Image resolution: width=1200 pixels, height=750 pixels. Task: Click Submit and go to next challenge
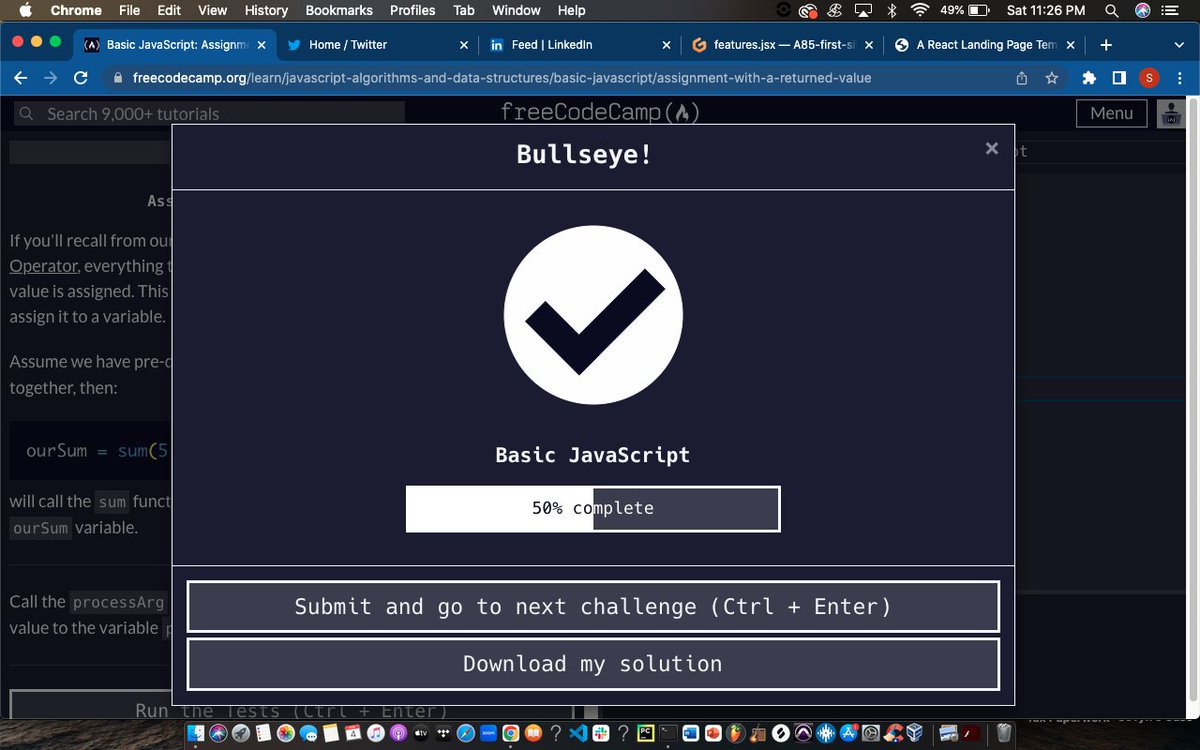coord(593,606)
